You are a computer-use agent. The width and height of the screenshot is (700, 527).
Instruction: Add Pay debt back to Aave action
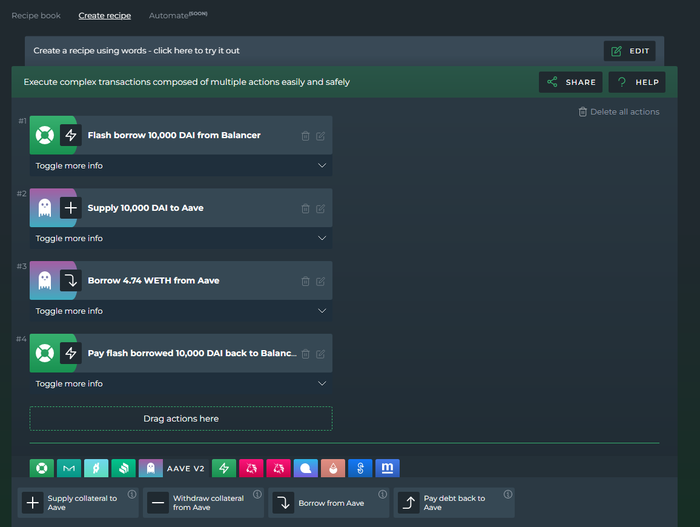[x=454, y=503]
